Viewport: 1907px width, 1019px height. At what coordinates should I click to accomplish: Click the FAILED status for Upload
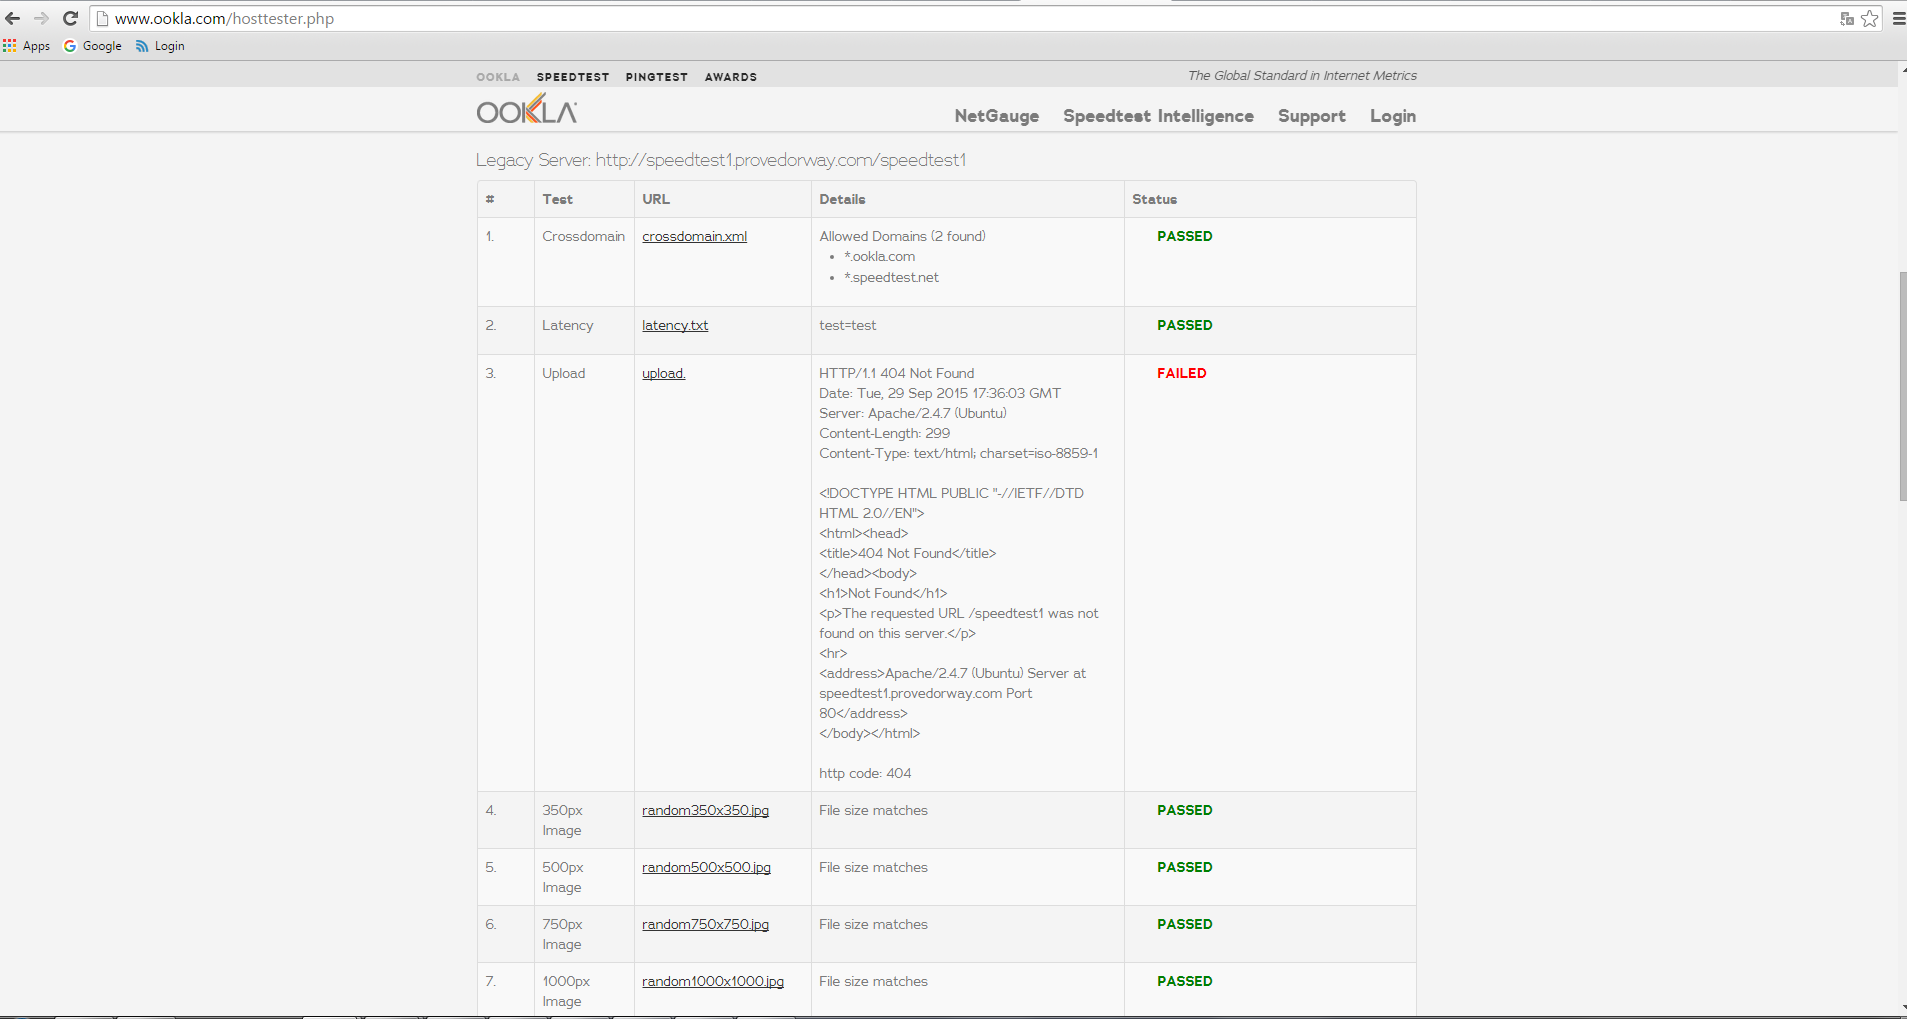point(1182,373)
